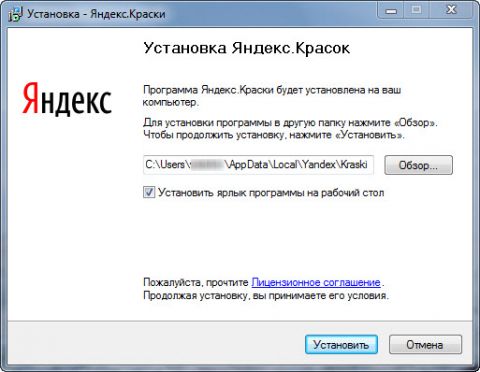Click the blurred username in install path
Viewport: 480px width, 372px height.
coord(208,165)
